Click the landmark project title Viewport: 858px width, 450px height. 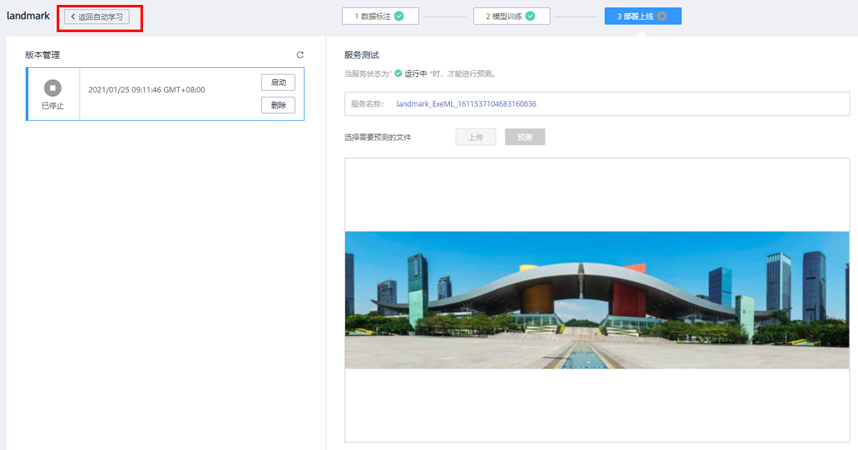point(28,16)
